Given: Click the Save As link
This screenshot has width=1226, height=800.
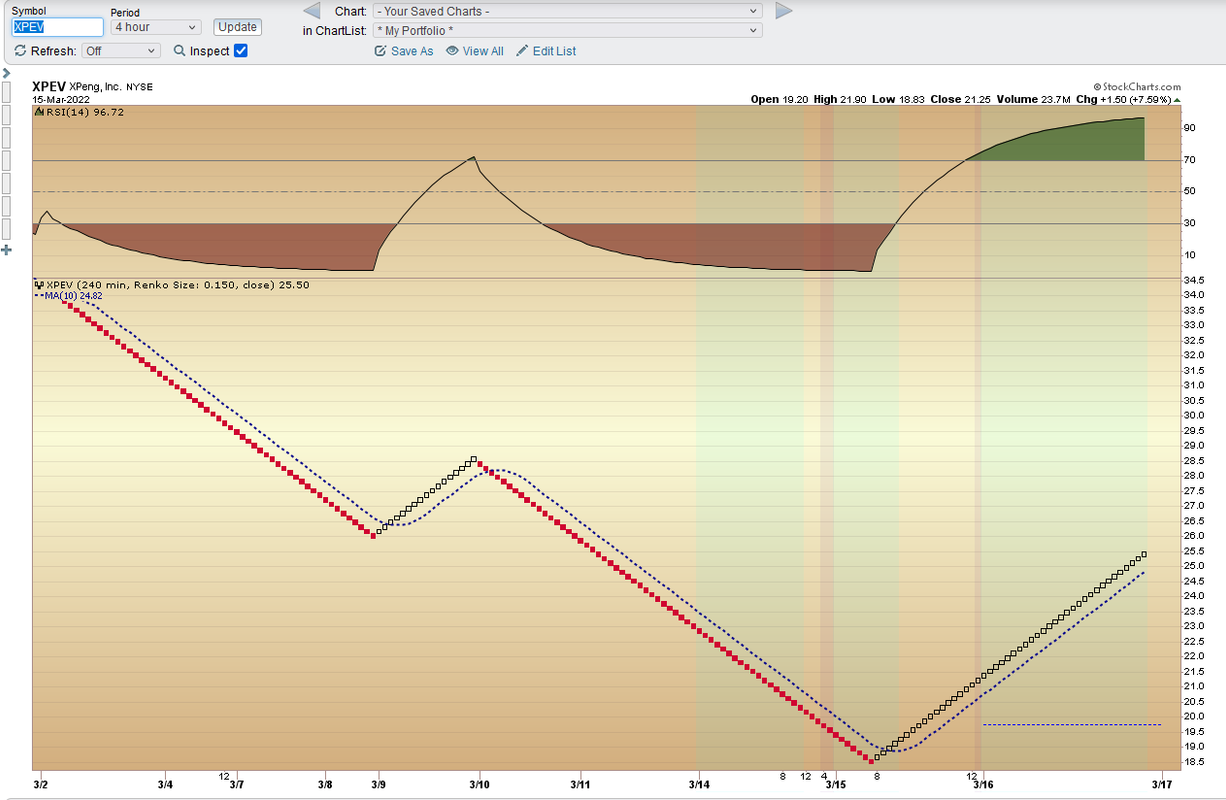Looking at the screenshot, I should (x=404, y=51).
